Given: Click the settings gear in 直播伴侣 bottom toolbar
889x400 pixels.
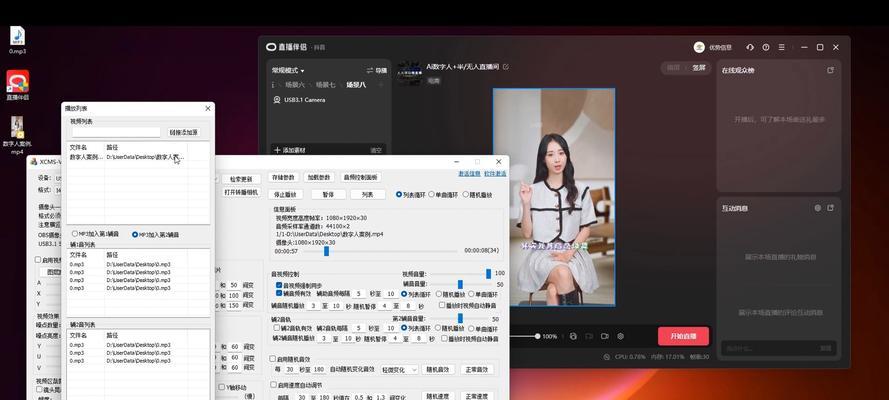Looking at the screenshot, I should tap(620, 336).
